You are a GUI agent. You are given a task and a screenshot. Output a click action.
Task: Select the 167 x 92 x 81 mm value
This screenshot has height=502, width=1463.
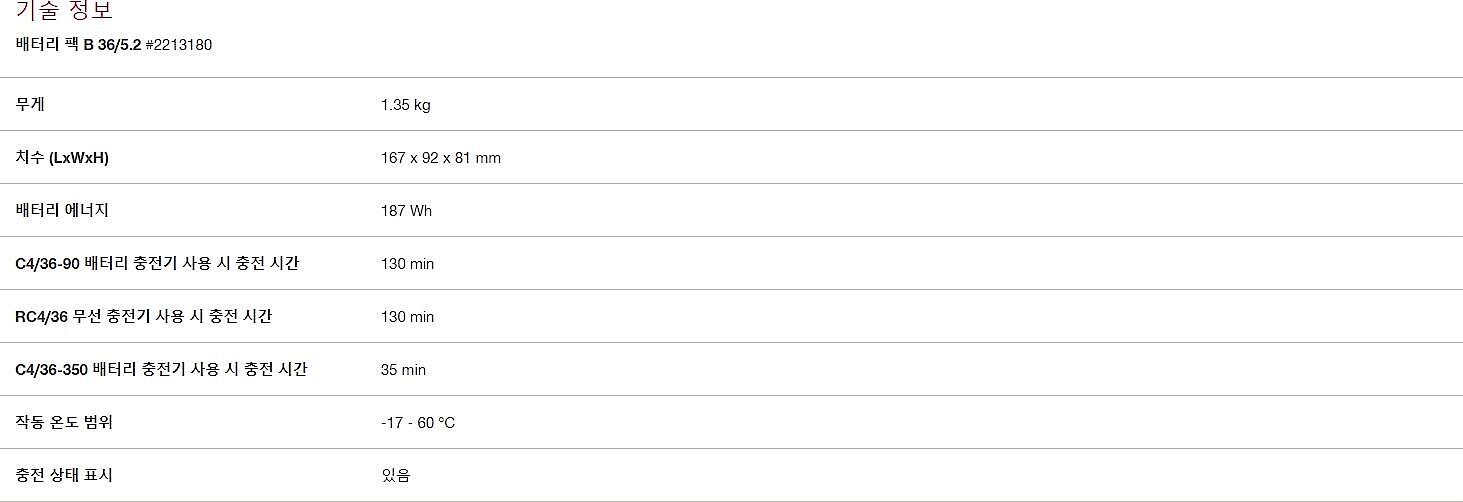tap(441, 158)
